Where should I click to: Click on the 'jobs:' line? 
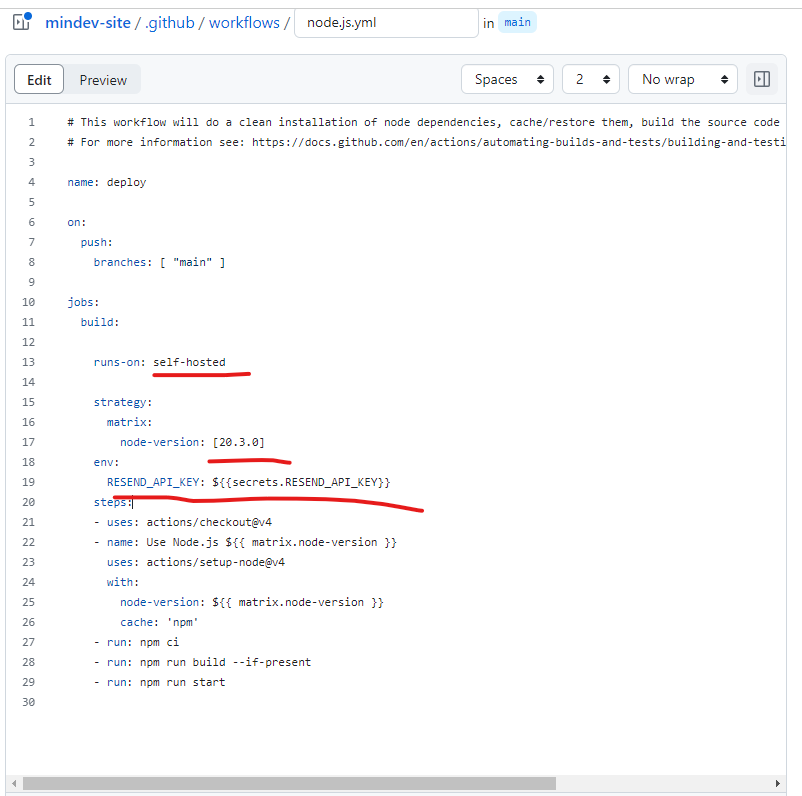pyautogui.click(x=83, y=302)
